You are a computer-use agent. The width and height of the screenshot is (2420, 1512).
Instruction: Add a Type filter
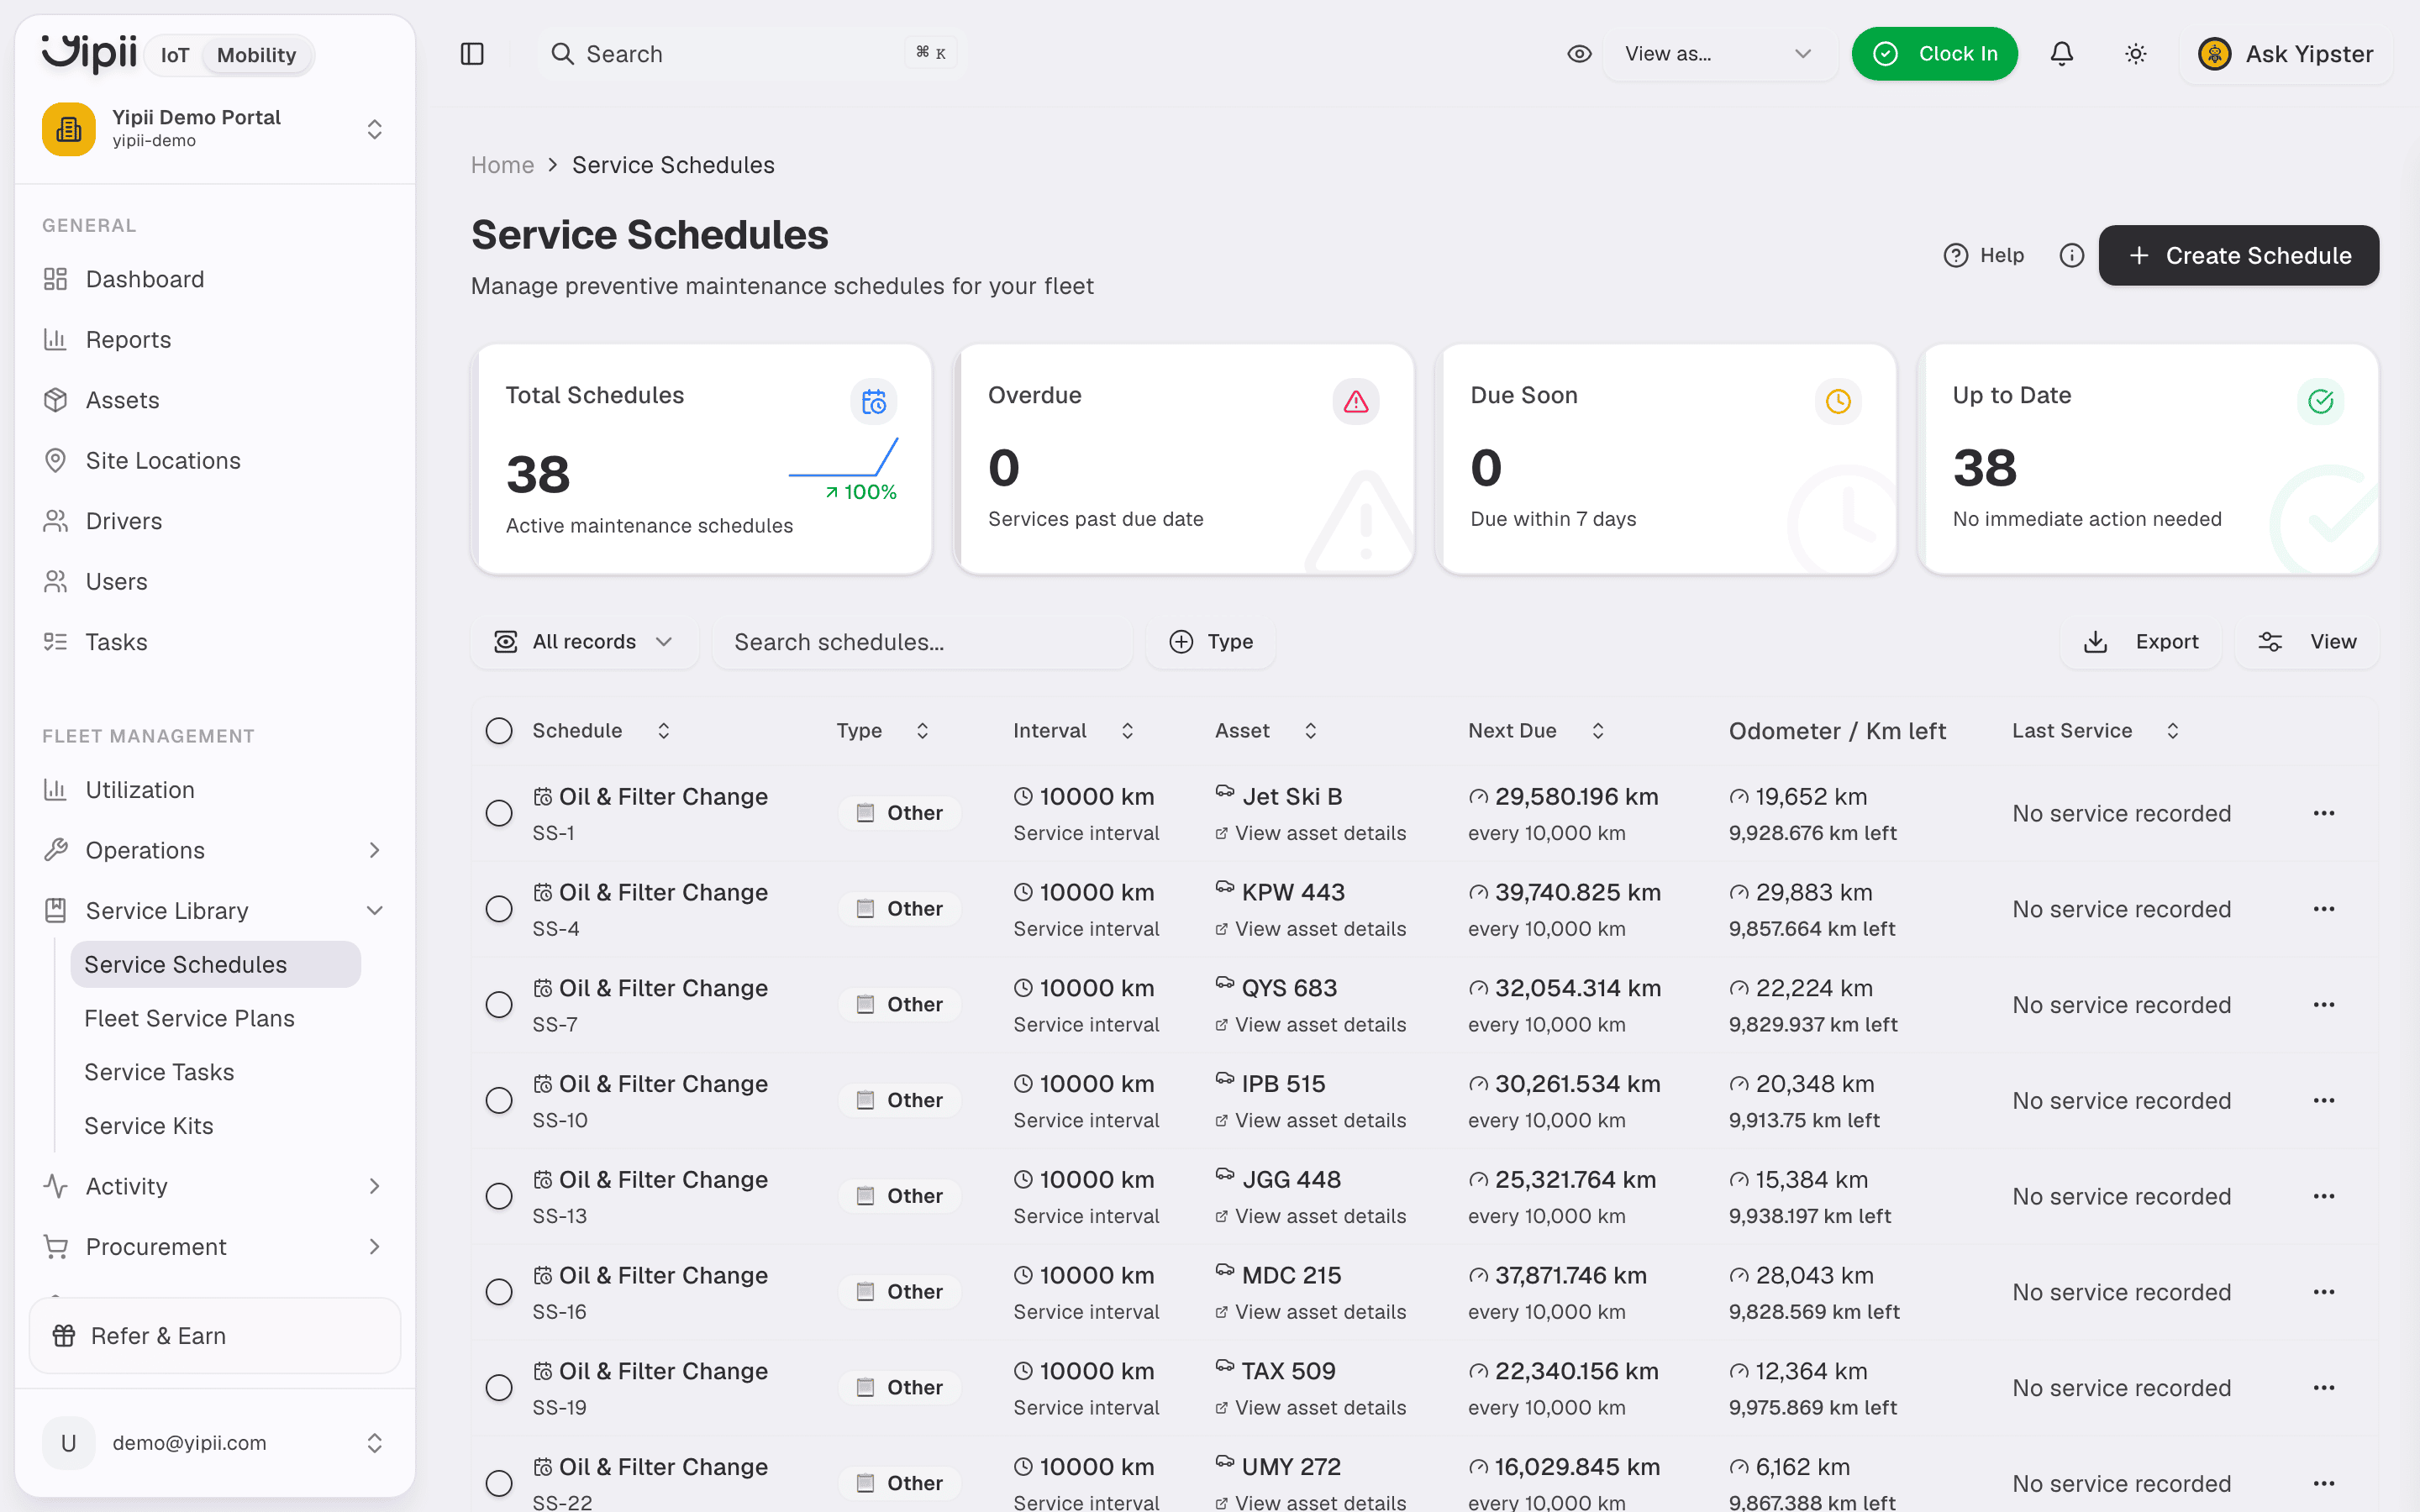coord(1211,642)
